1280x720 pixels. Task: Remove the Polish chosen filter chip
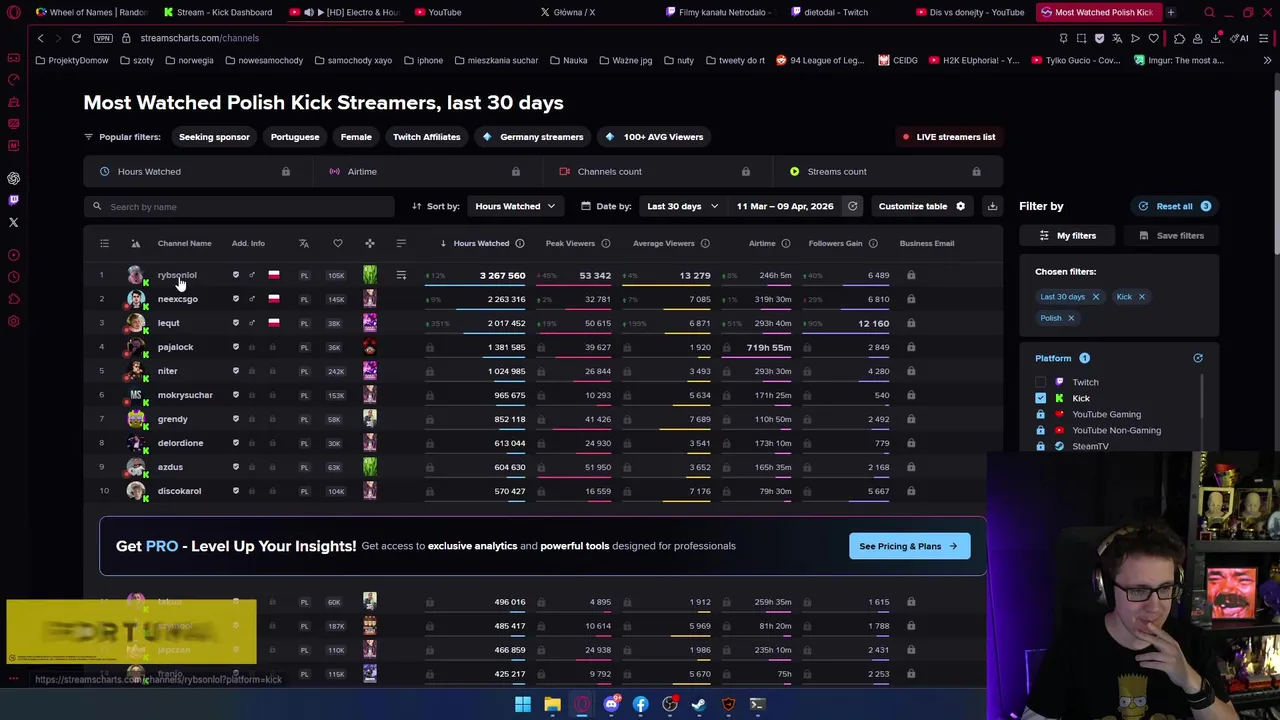point(1070,318)
